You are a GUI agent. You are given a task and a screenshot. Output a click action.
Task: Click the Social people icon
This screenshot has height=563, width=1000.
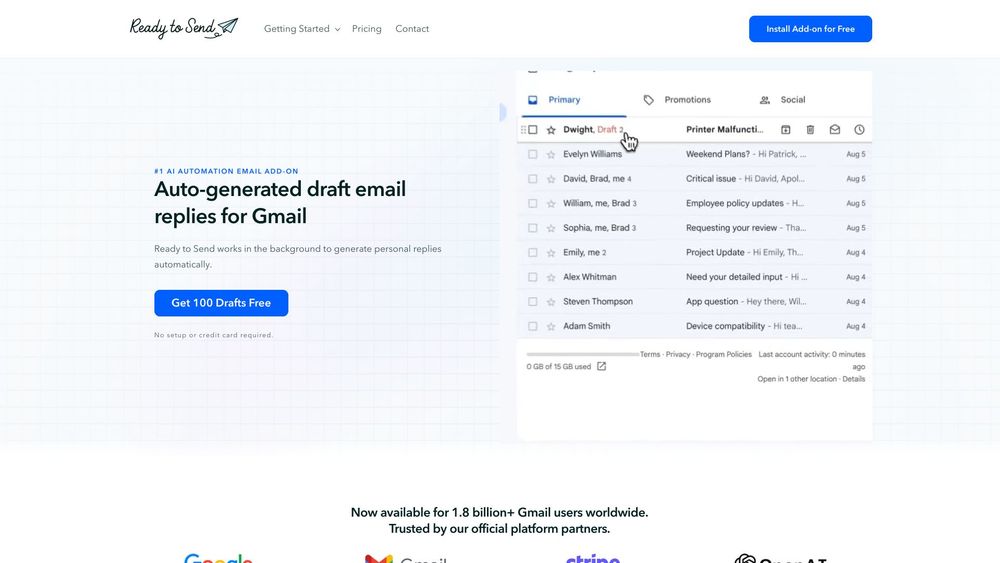[x=765, y=100]
